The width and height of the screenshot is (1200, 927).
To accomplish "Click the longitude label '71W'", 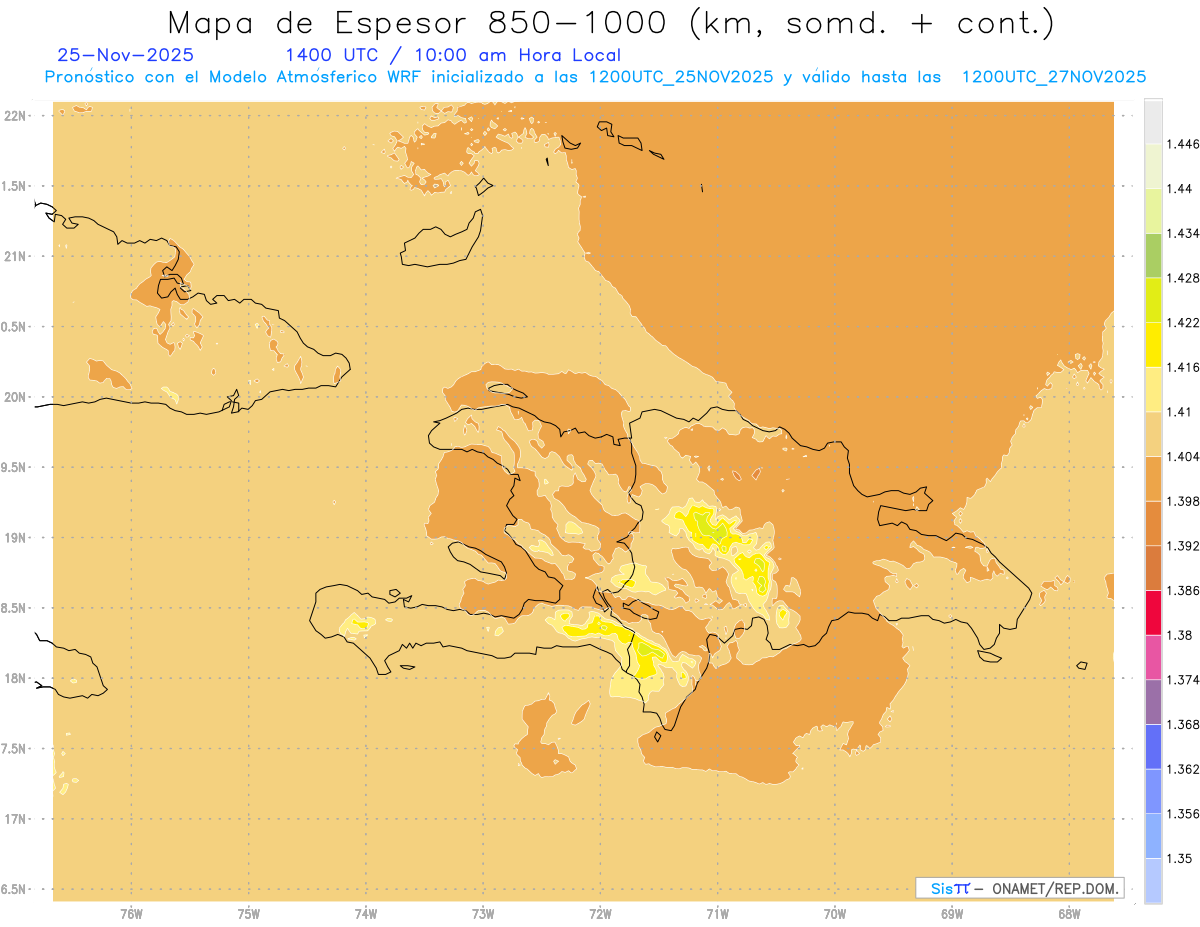I will point(717,913).
